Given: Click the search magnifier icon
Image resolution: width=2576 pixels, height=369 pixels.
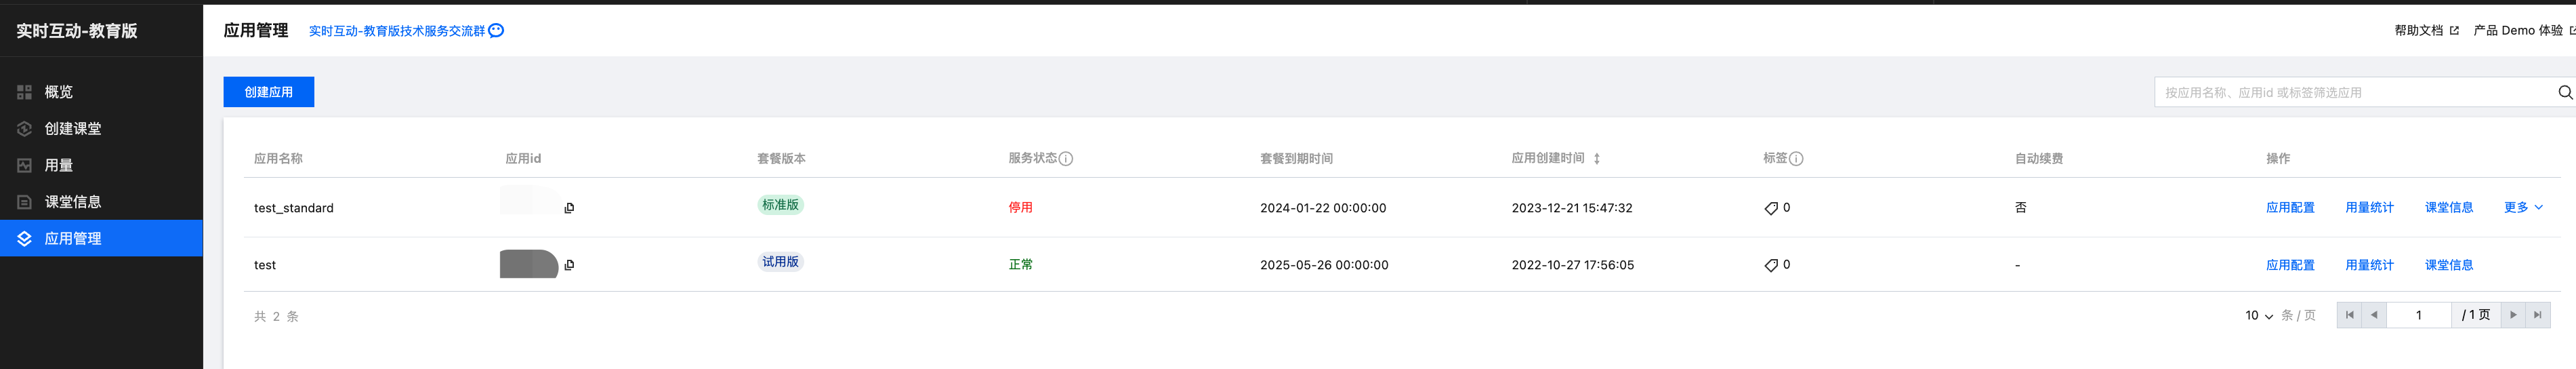Looking at the screenshot, I should pos(2564,92).
